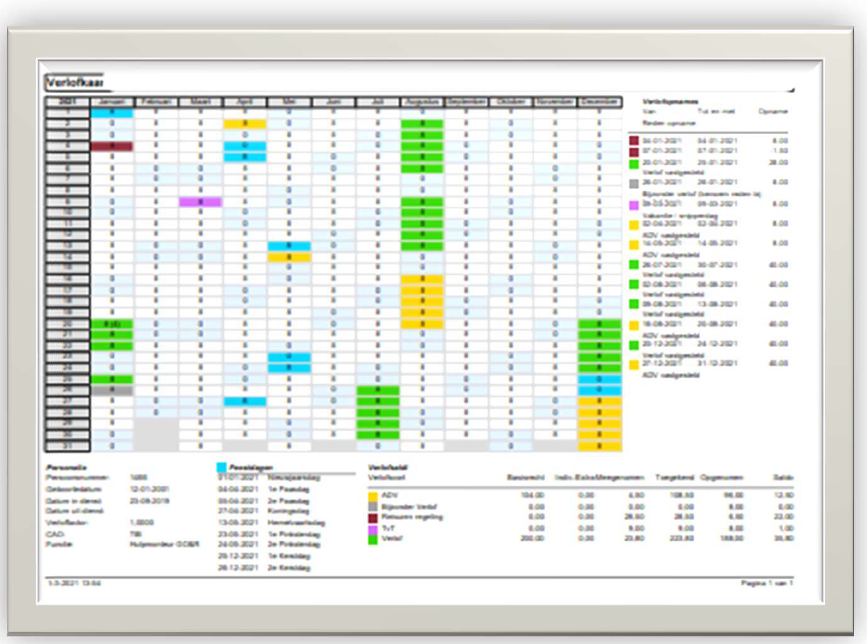Click the yellow ADV swatch in the Verlofsaldo table

pyautogui.click(x=373, y=496)
